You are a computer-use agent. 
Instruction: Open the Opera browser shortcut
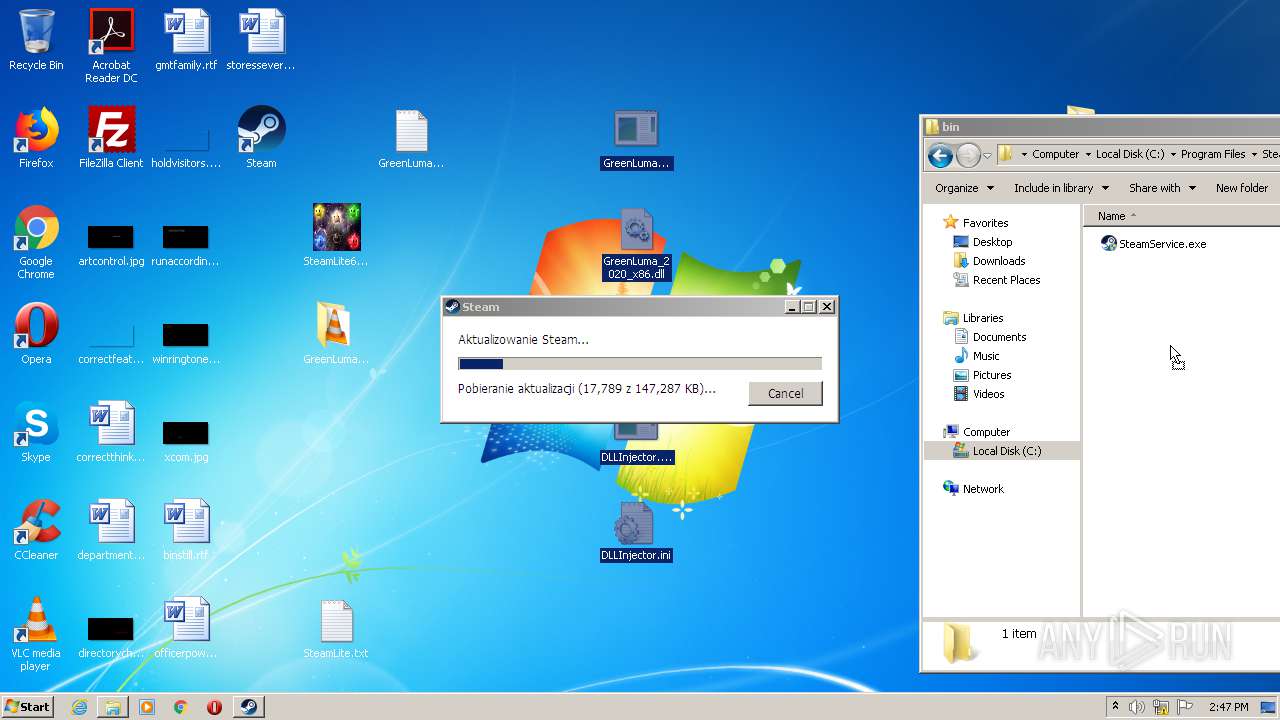click(x=36, y=334)
